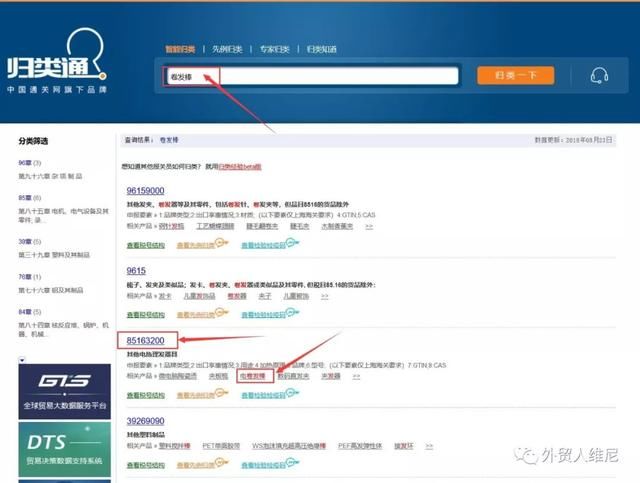
Task: Switch to the 归类知道 tab
Action: coord(322,49)
